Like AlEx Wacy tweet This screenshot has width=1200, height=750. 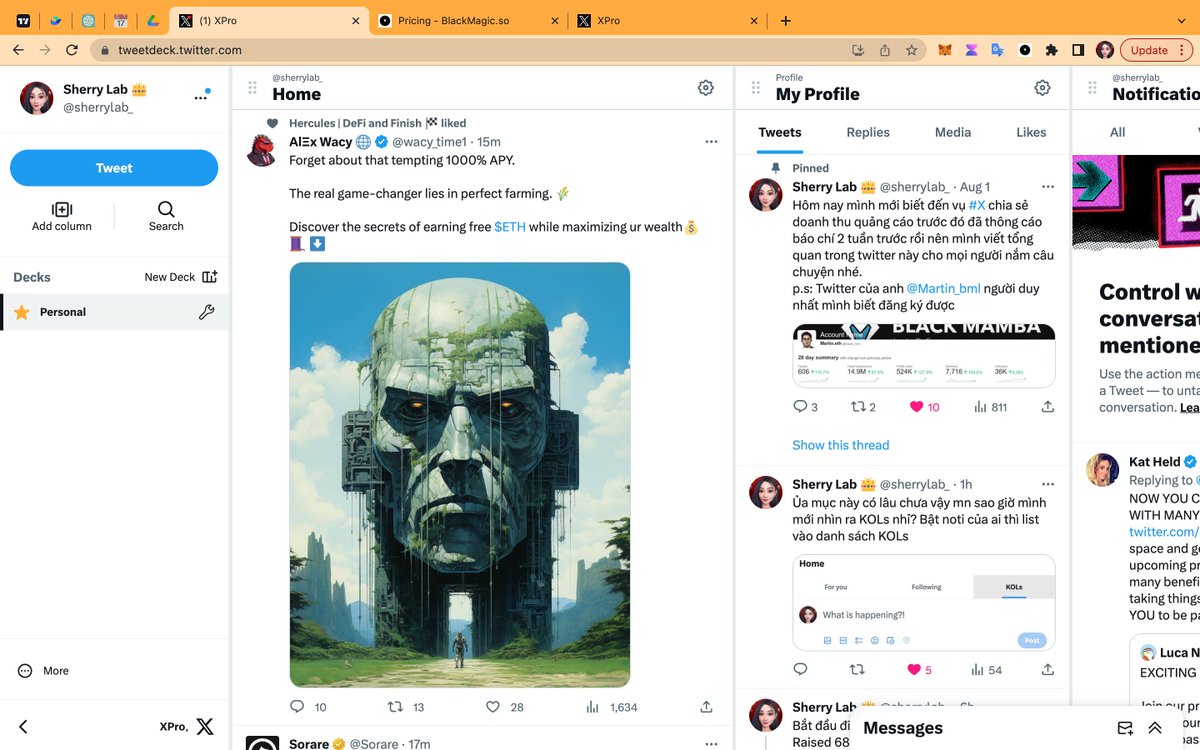coord(492,706)
